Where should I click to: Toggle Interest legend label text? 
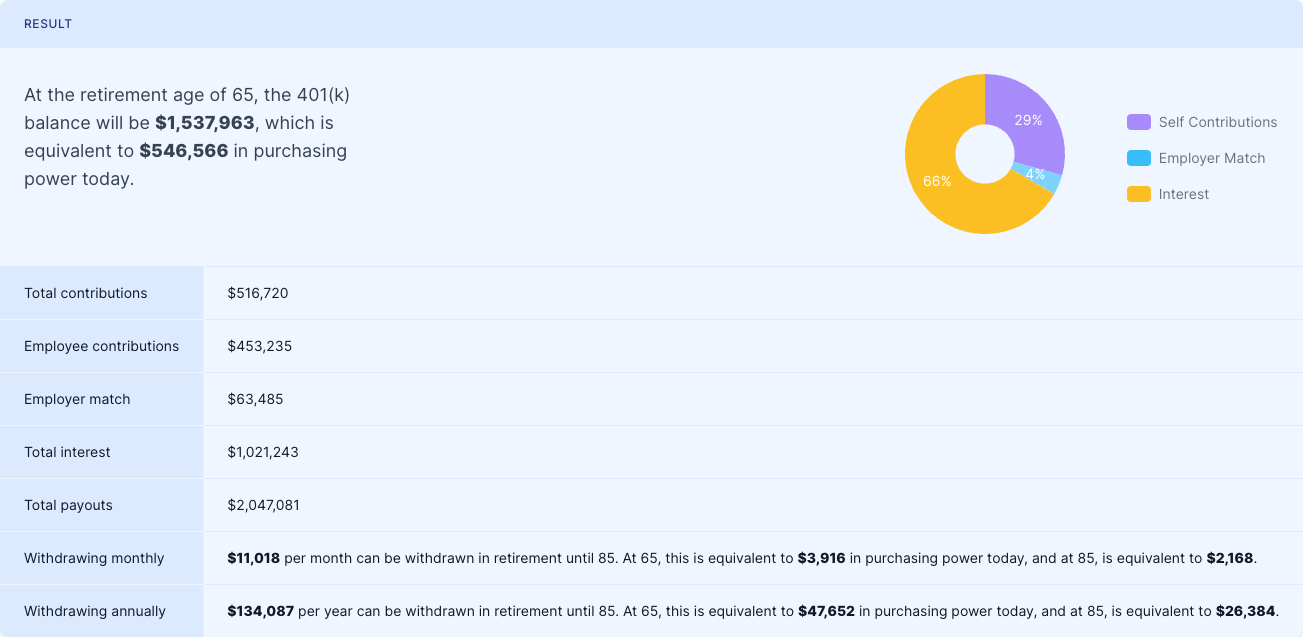pos(1183,194)
